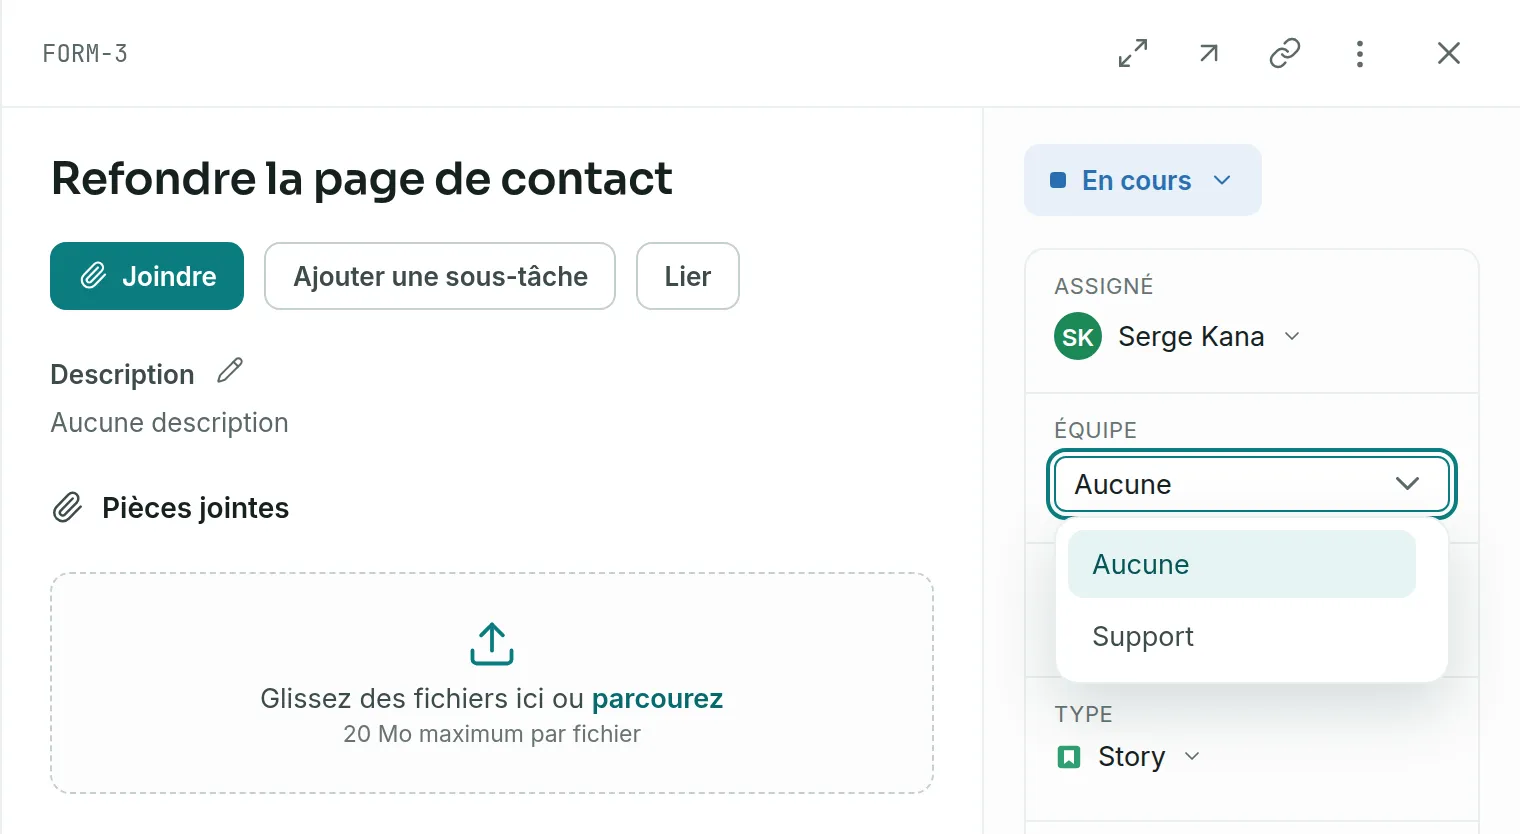The image size is (1520, 834).
Task: Click the TYPE field label
Action: pyautogui.click(x=1084, y=714)
